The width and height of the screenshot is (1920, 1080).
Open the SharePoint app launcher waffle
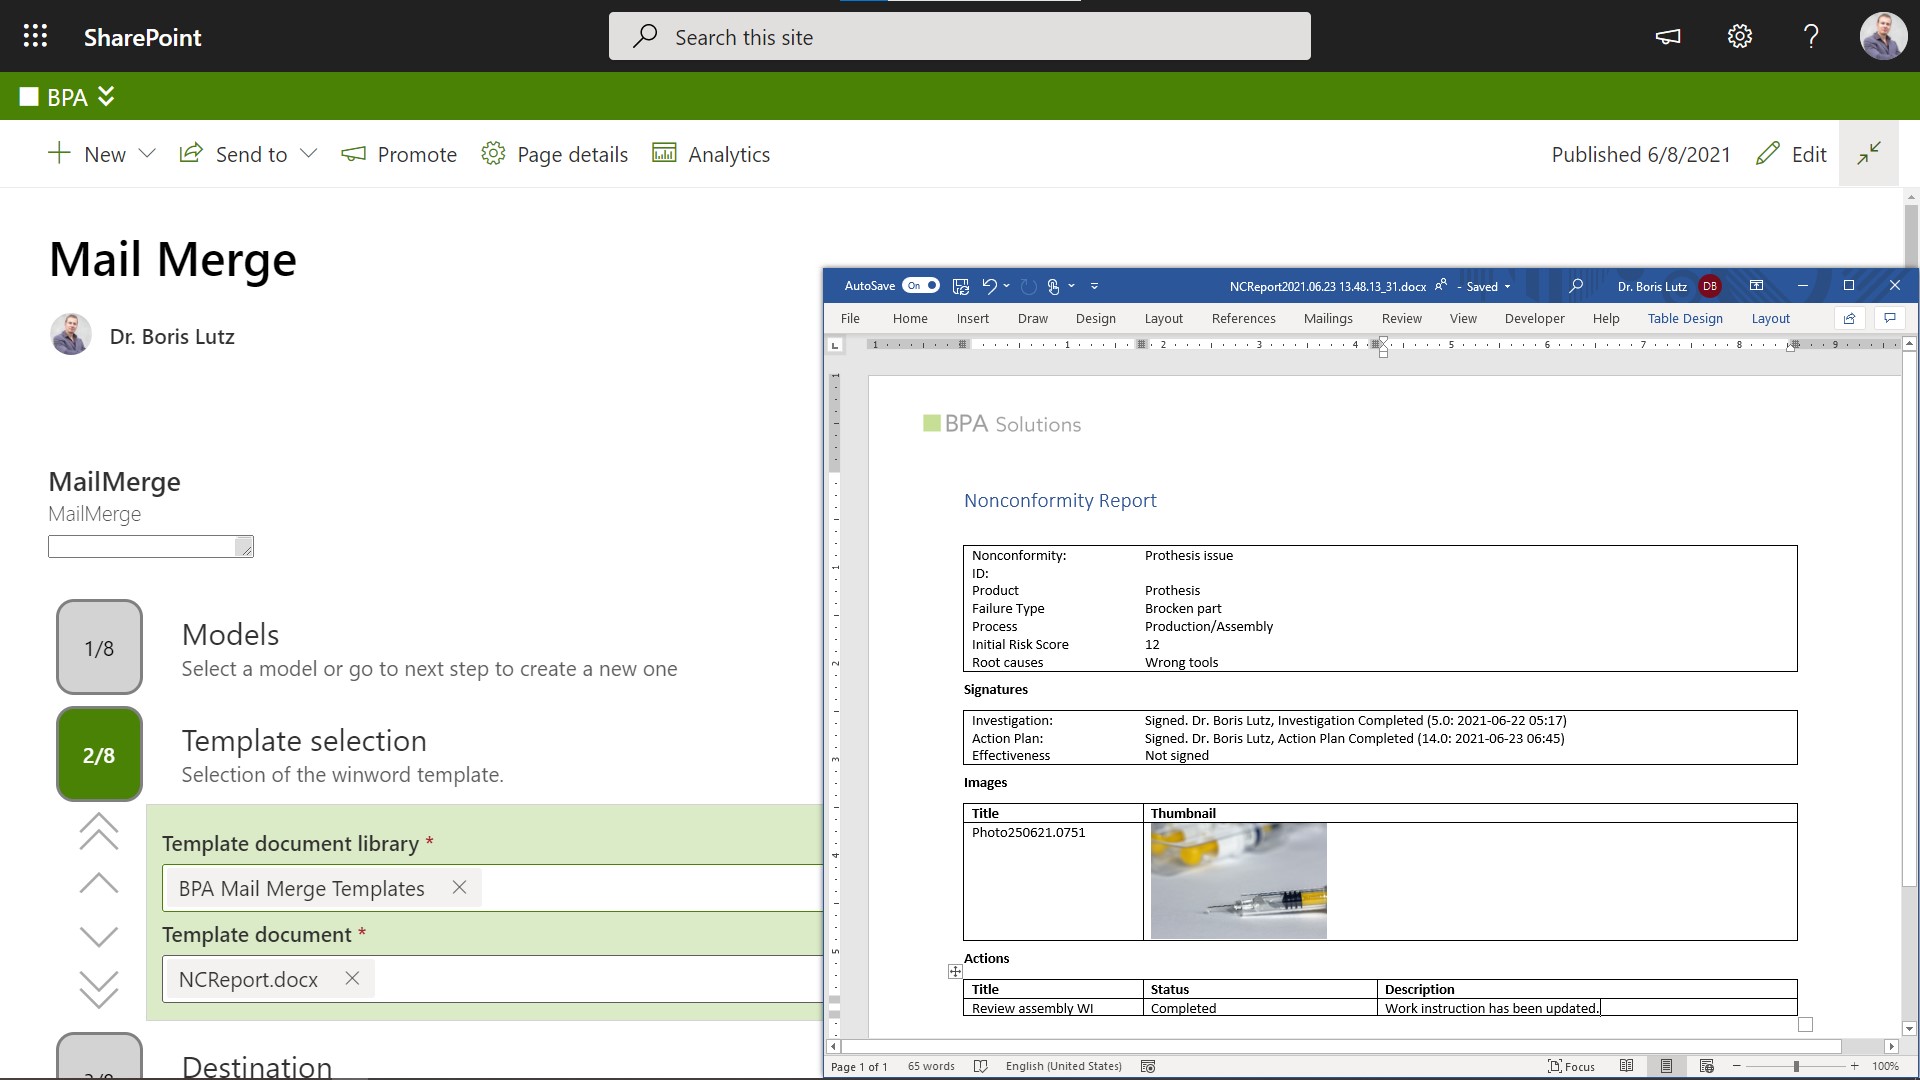pos(35,37)
